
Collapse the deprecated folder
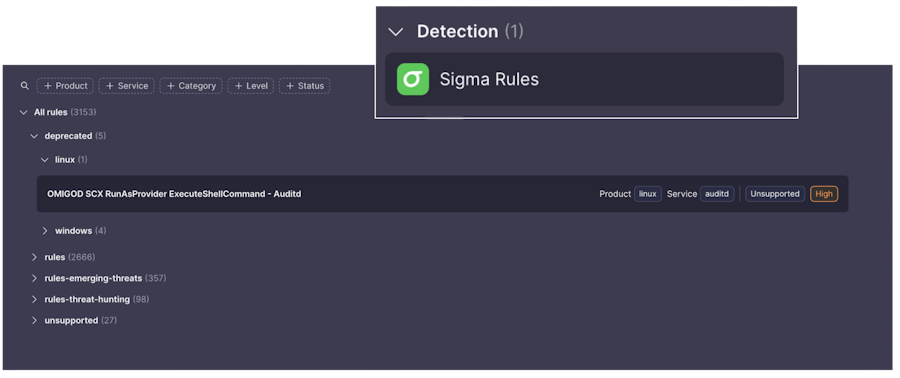(x=34, y=136)
